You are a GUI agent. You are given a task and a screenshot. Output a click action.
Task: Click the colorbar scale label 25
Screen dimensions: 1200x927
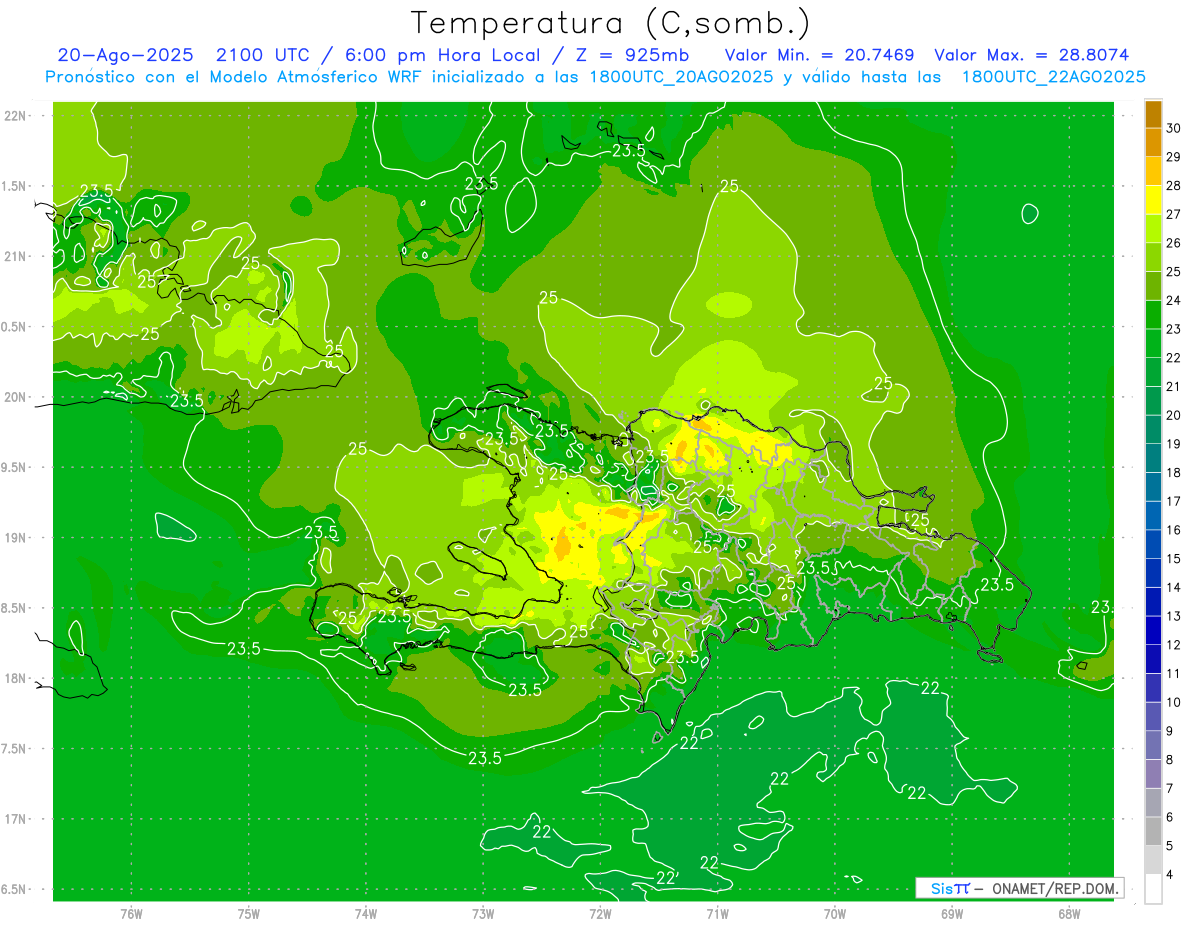(x=1174, y=272)
